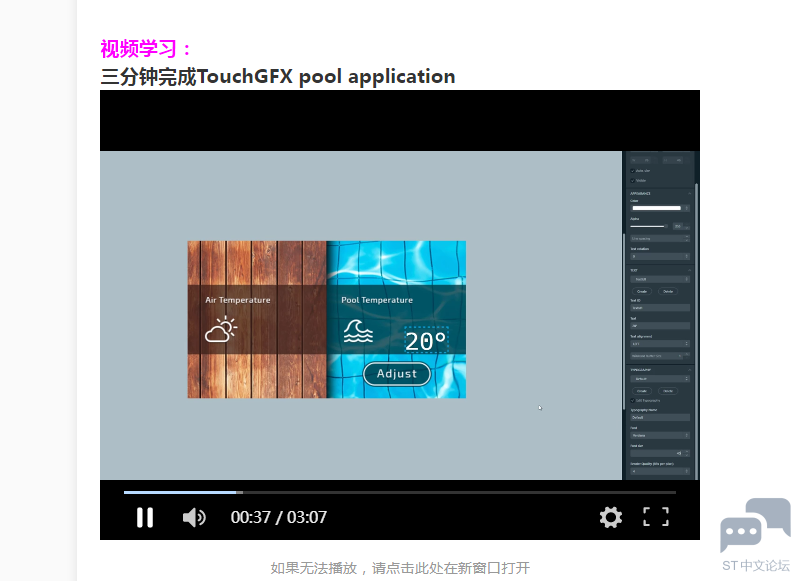The width and height of the screenshot is (799, 581).
Task: Open the Font dropdown in properties panel
Action: point(660,435)
